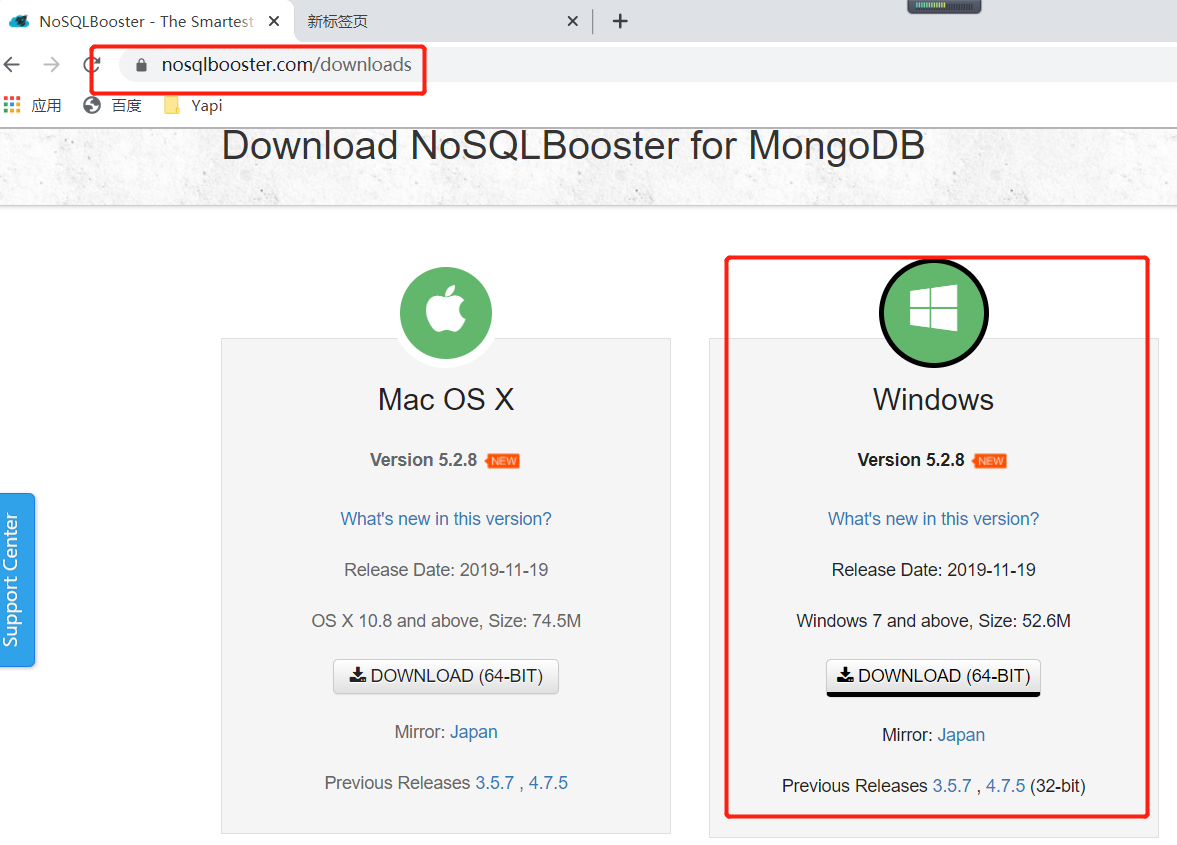Image resolution: width=1177 pixels, height=845 pixels.
Task: Reload the page with the refresh icon
Action: (92, 65)
